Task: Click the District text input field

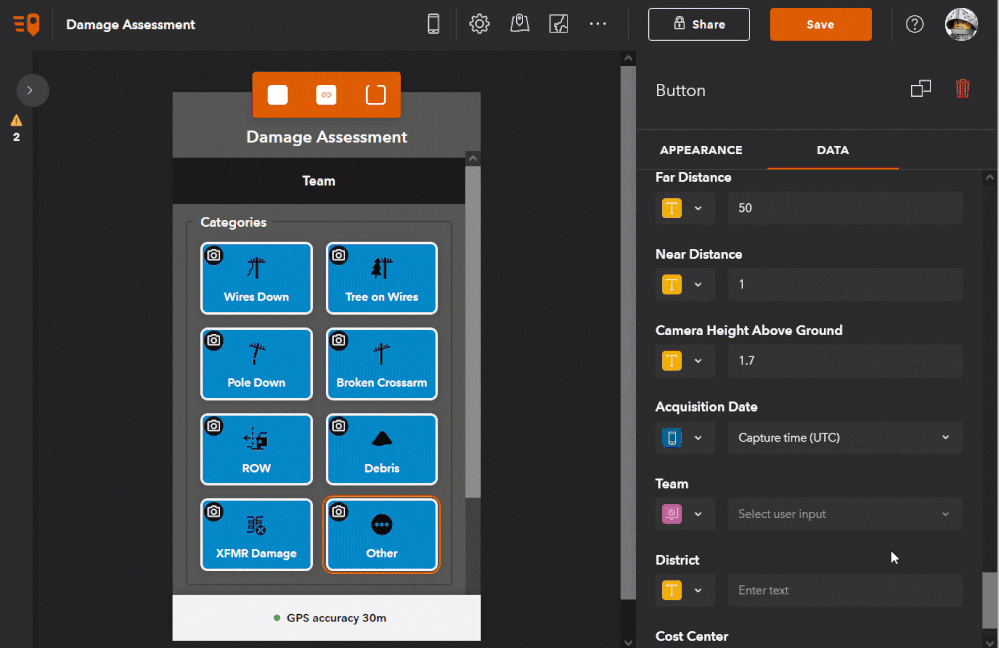Action: pos(845,591)
